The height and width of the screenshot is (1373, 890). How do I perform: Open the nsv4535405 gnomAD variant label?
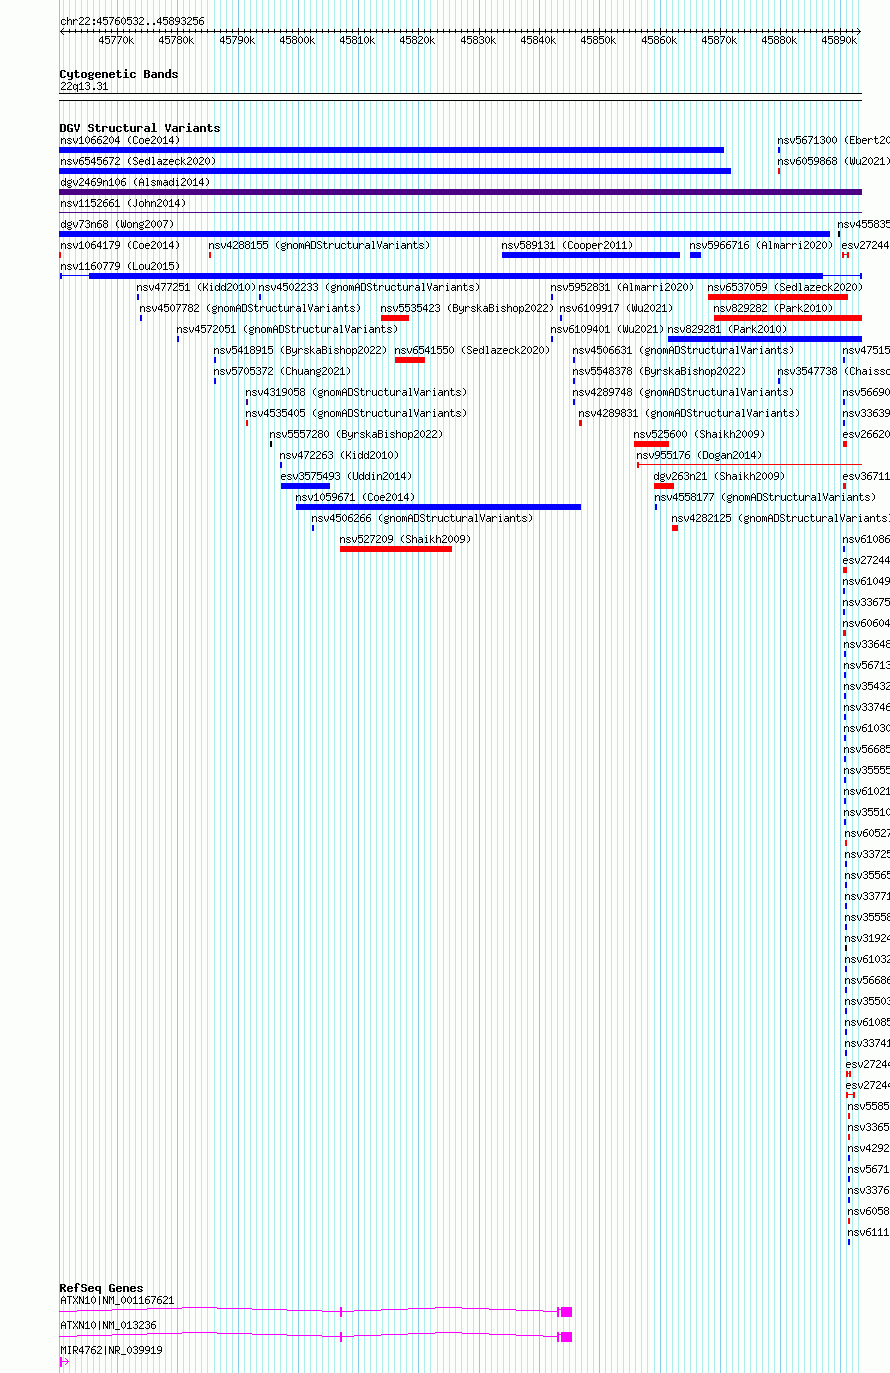click(x=356, y=413)
